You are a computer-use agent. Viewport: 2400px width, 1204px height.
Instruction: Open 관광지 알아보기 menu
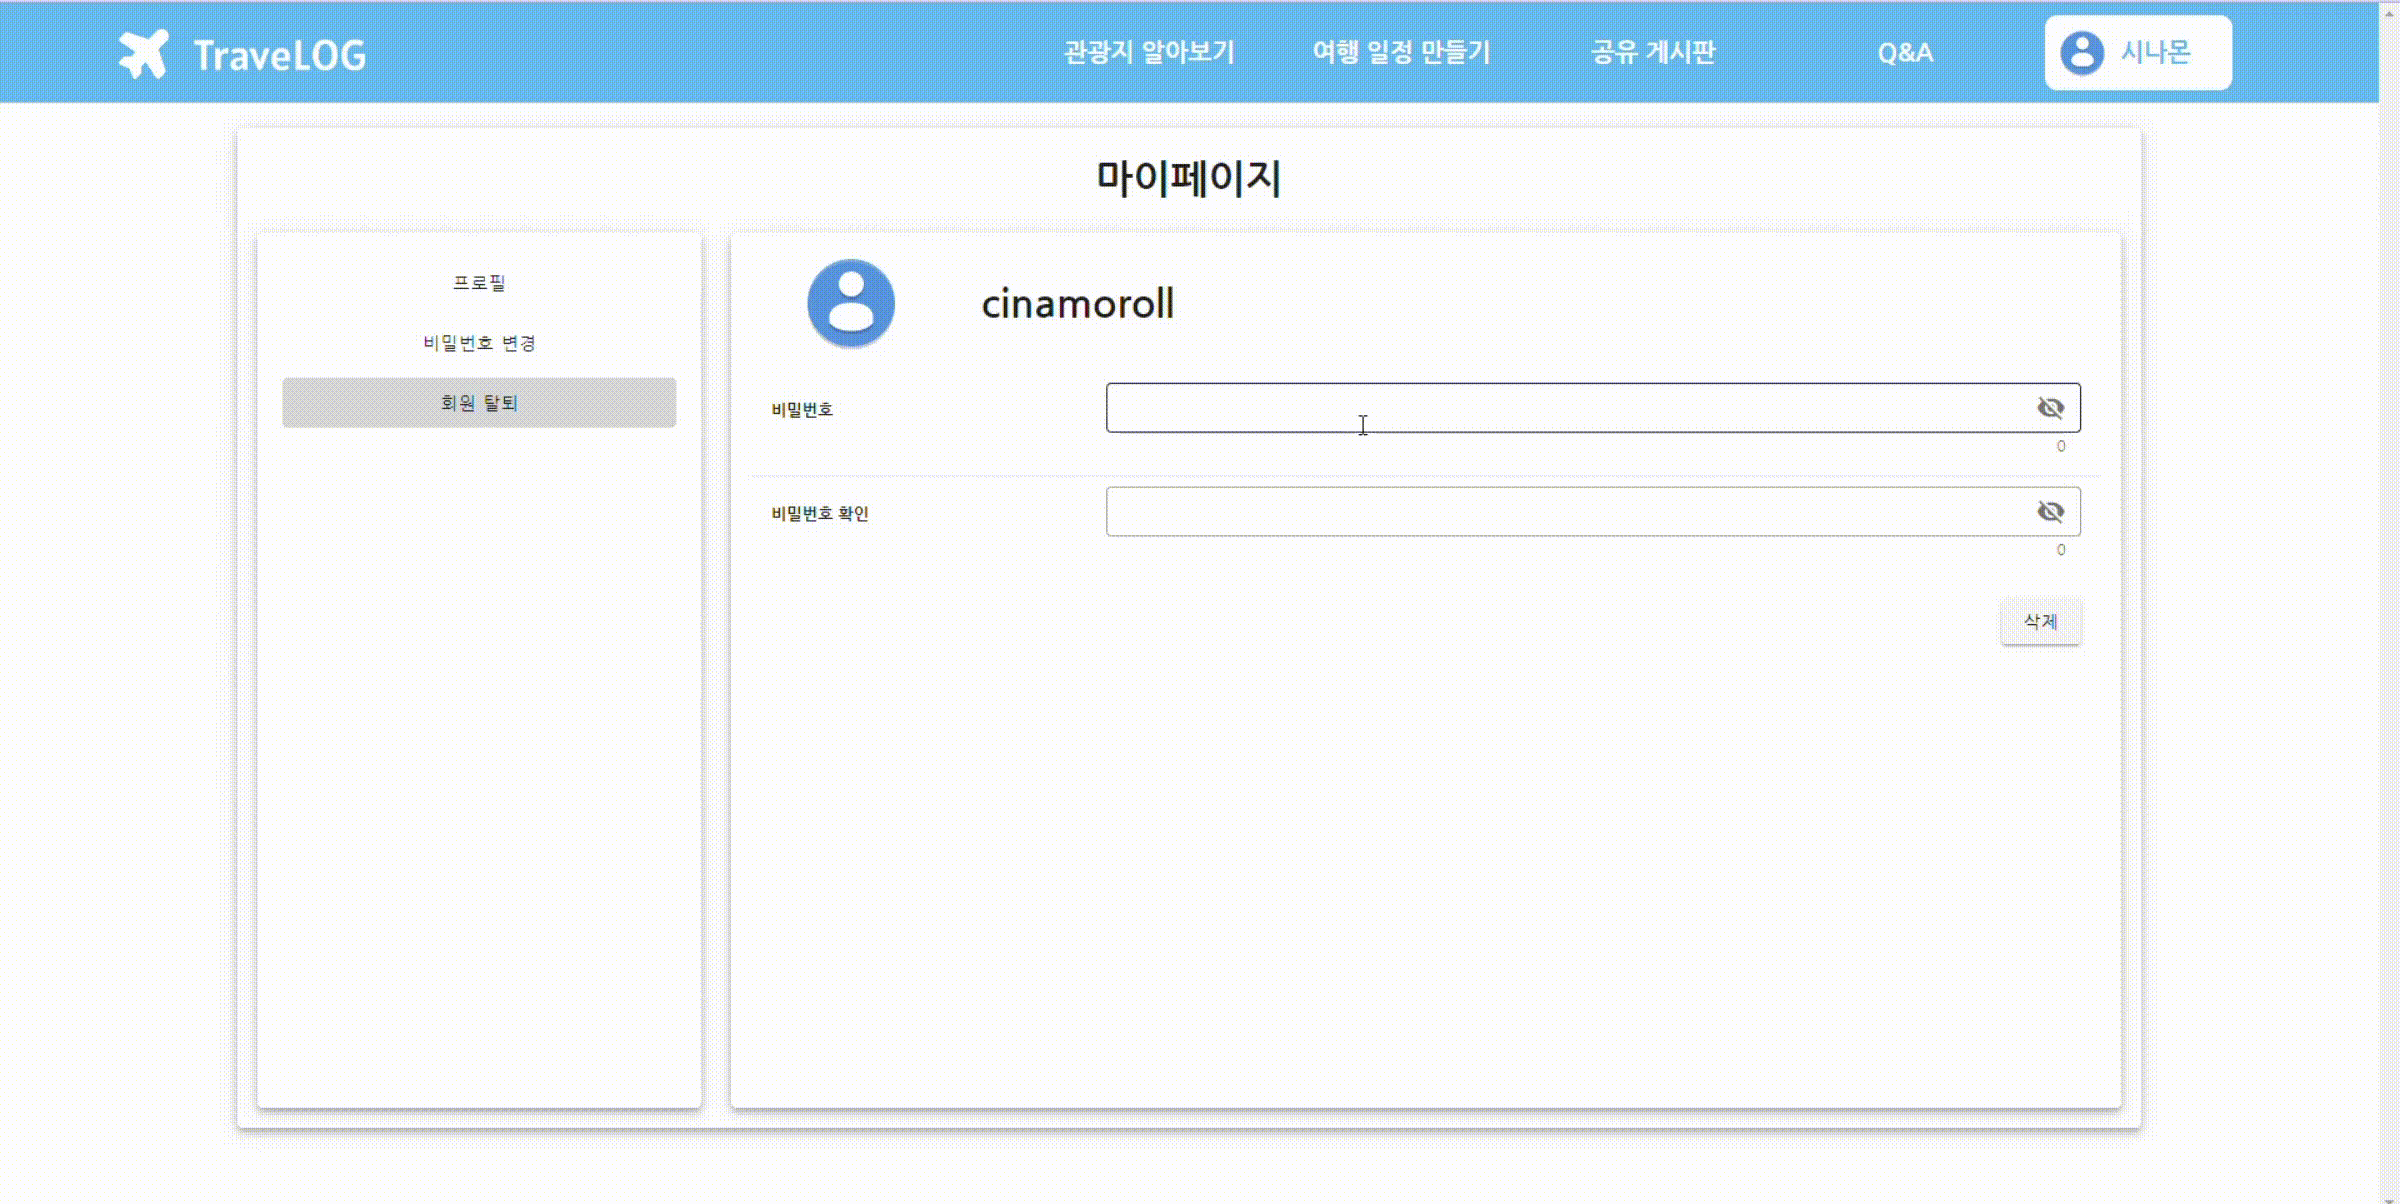1148,53
